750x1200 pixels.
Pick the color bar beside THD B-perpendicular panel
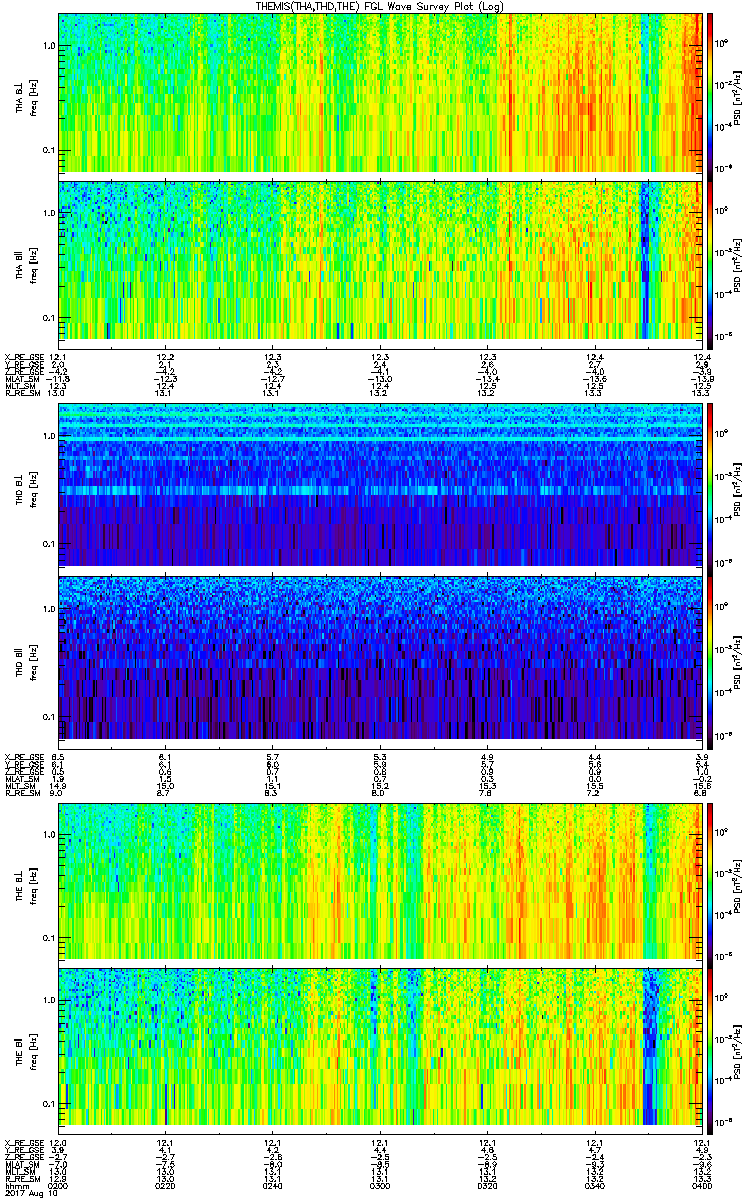(711, 483)
